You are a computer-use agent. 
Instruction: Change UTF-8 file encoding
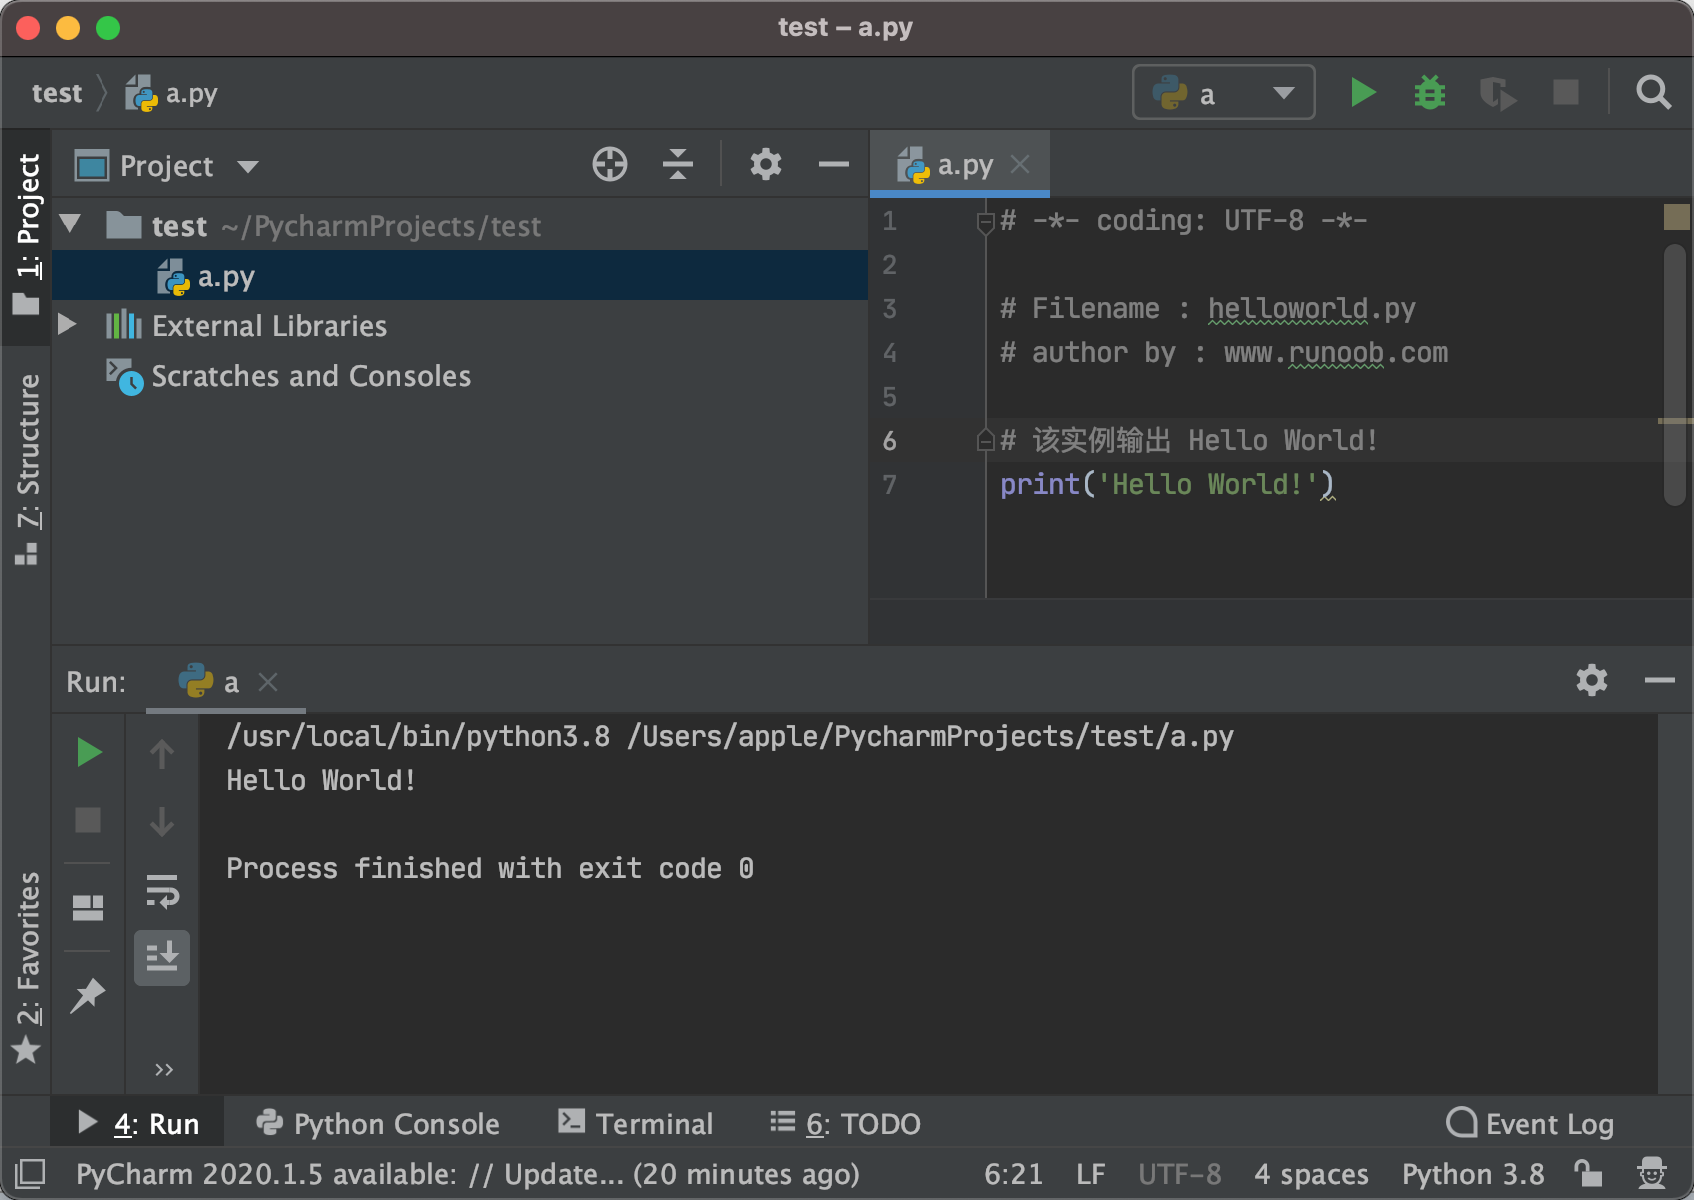pos(1180,1173)
